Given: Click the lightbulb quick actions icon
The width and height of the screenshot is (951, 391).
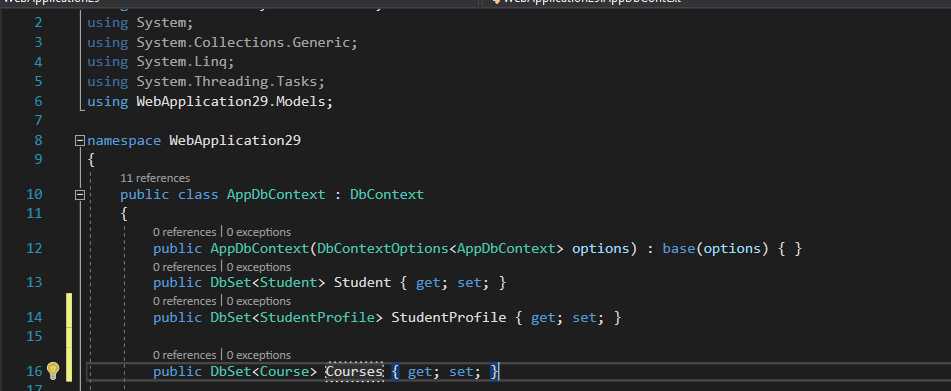Looking at the screenshot, I should point(53,370).
